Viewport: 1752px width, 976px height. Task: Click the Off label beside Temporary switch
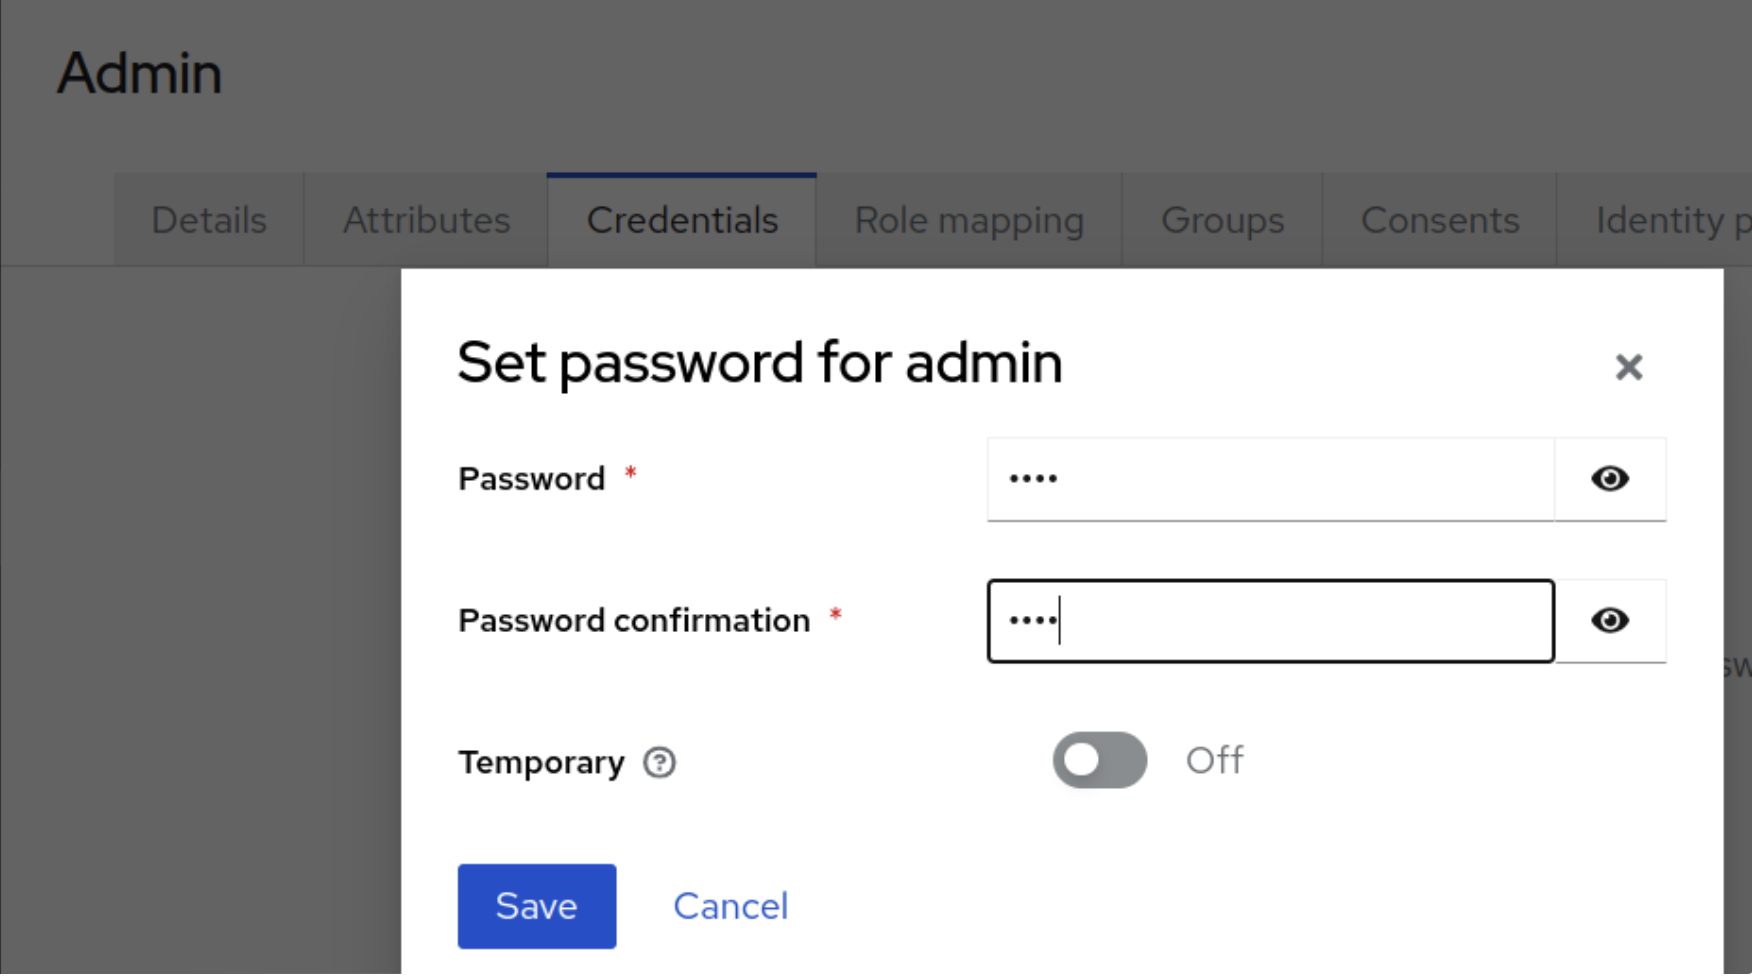click(x=1214, y=760)
